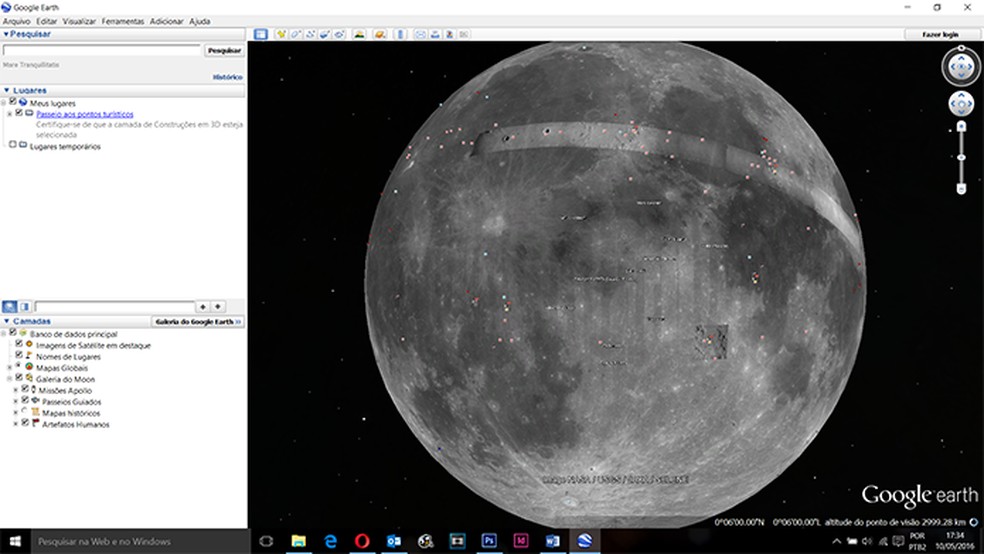Expand the Missões Apollo tree node
Screen dimensions: 984x554
click(x=16, y=390)
